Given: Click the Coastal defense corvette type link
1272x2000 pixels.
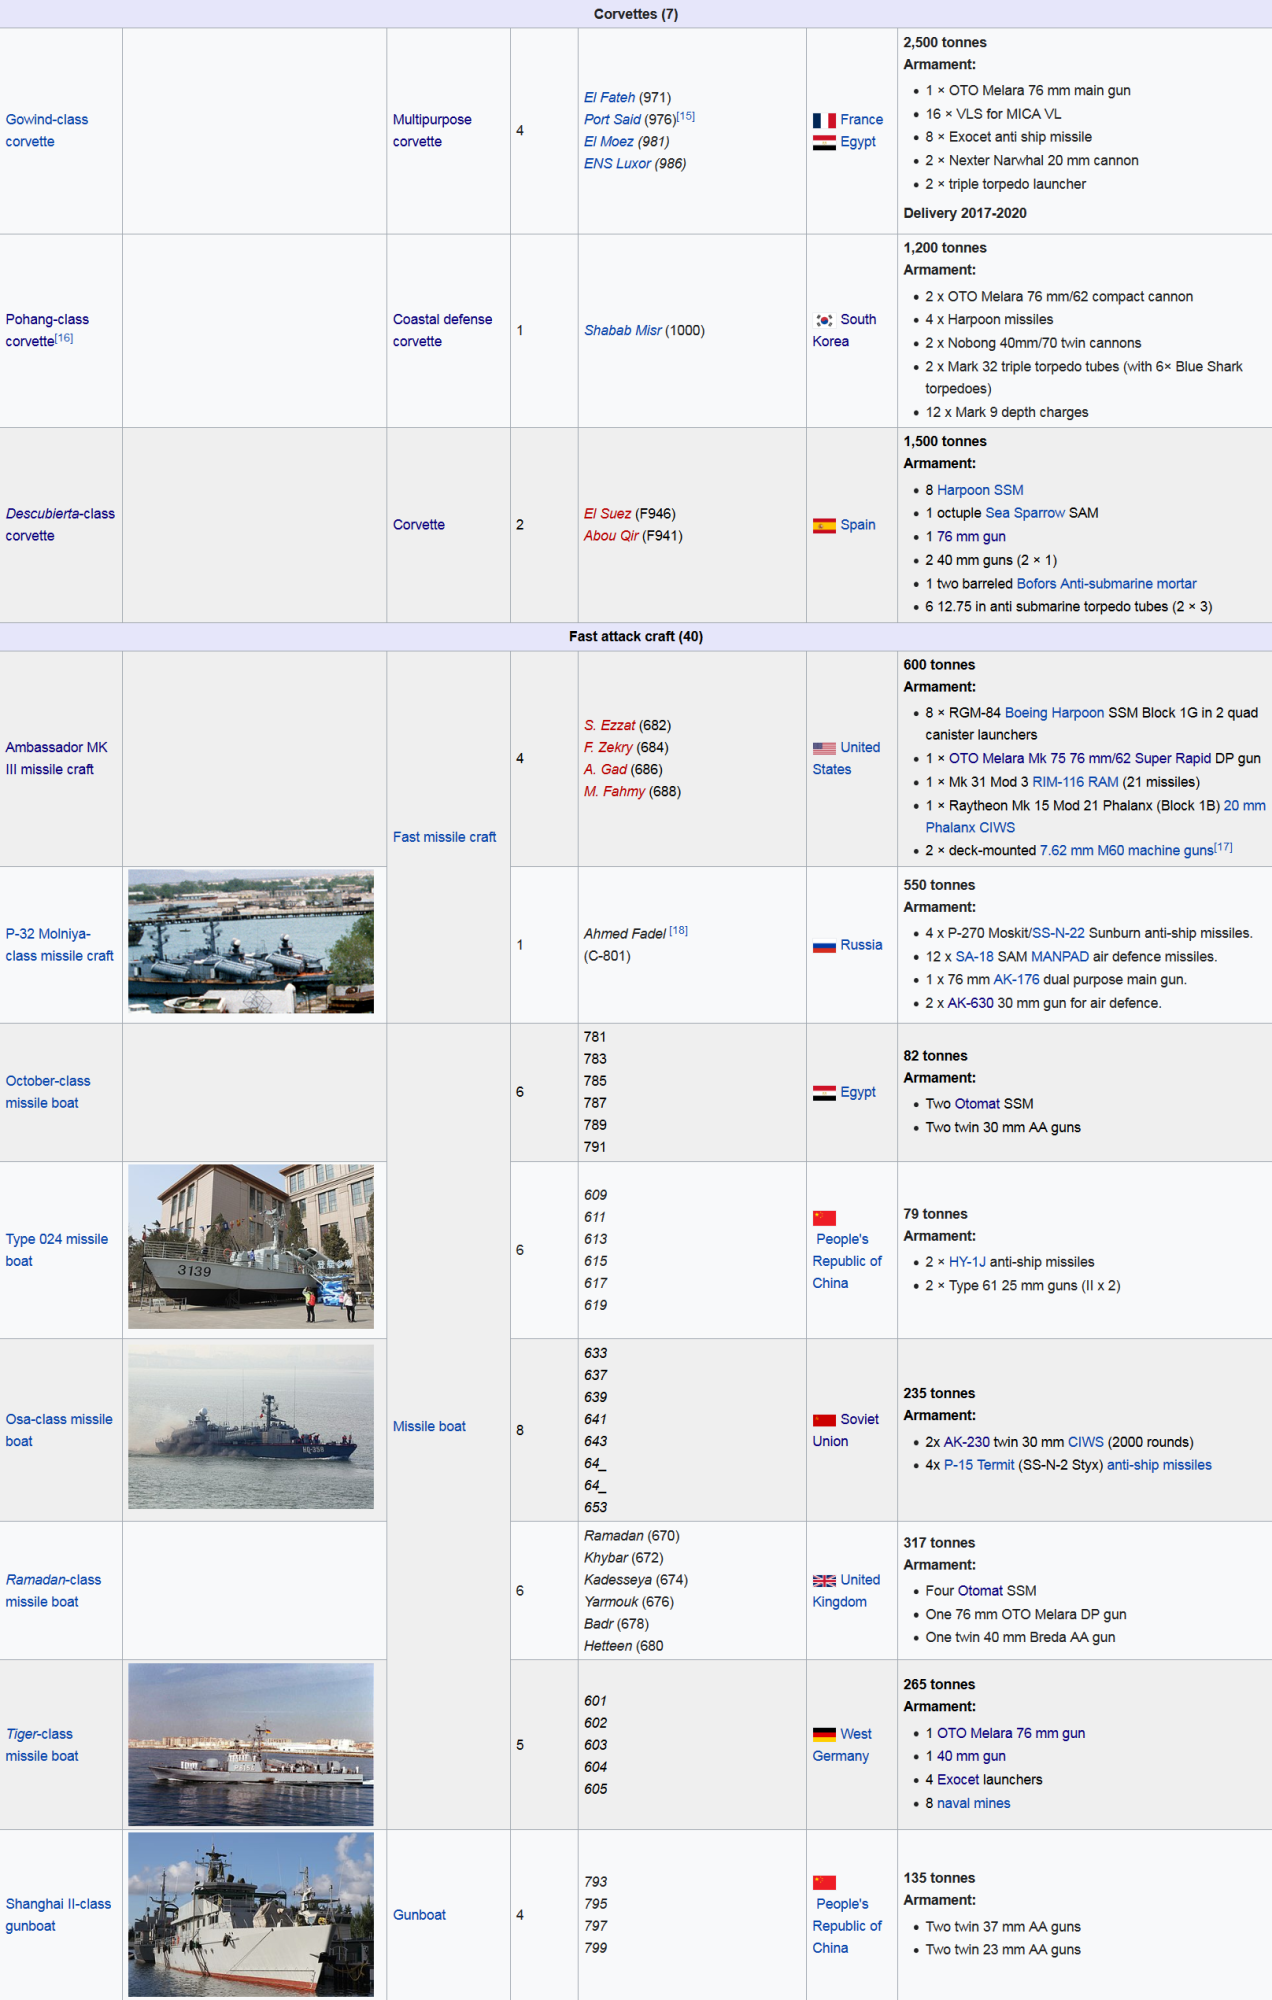Looking at the screenshot, I should 443,331.
